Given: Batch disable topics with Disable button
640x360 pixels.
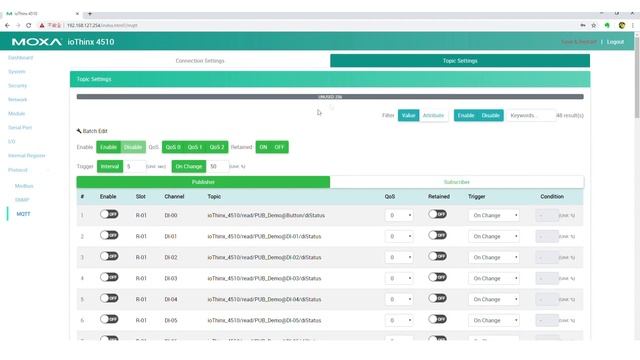Looking at the screenshot, I should point(133,147).
